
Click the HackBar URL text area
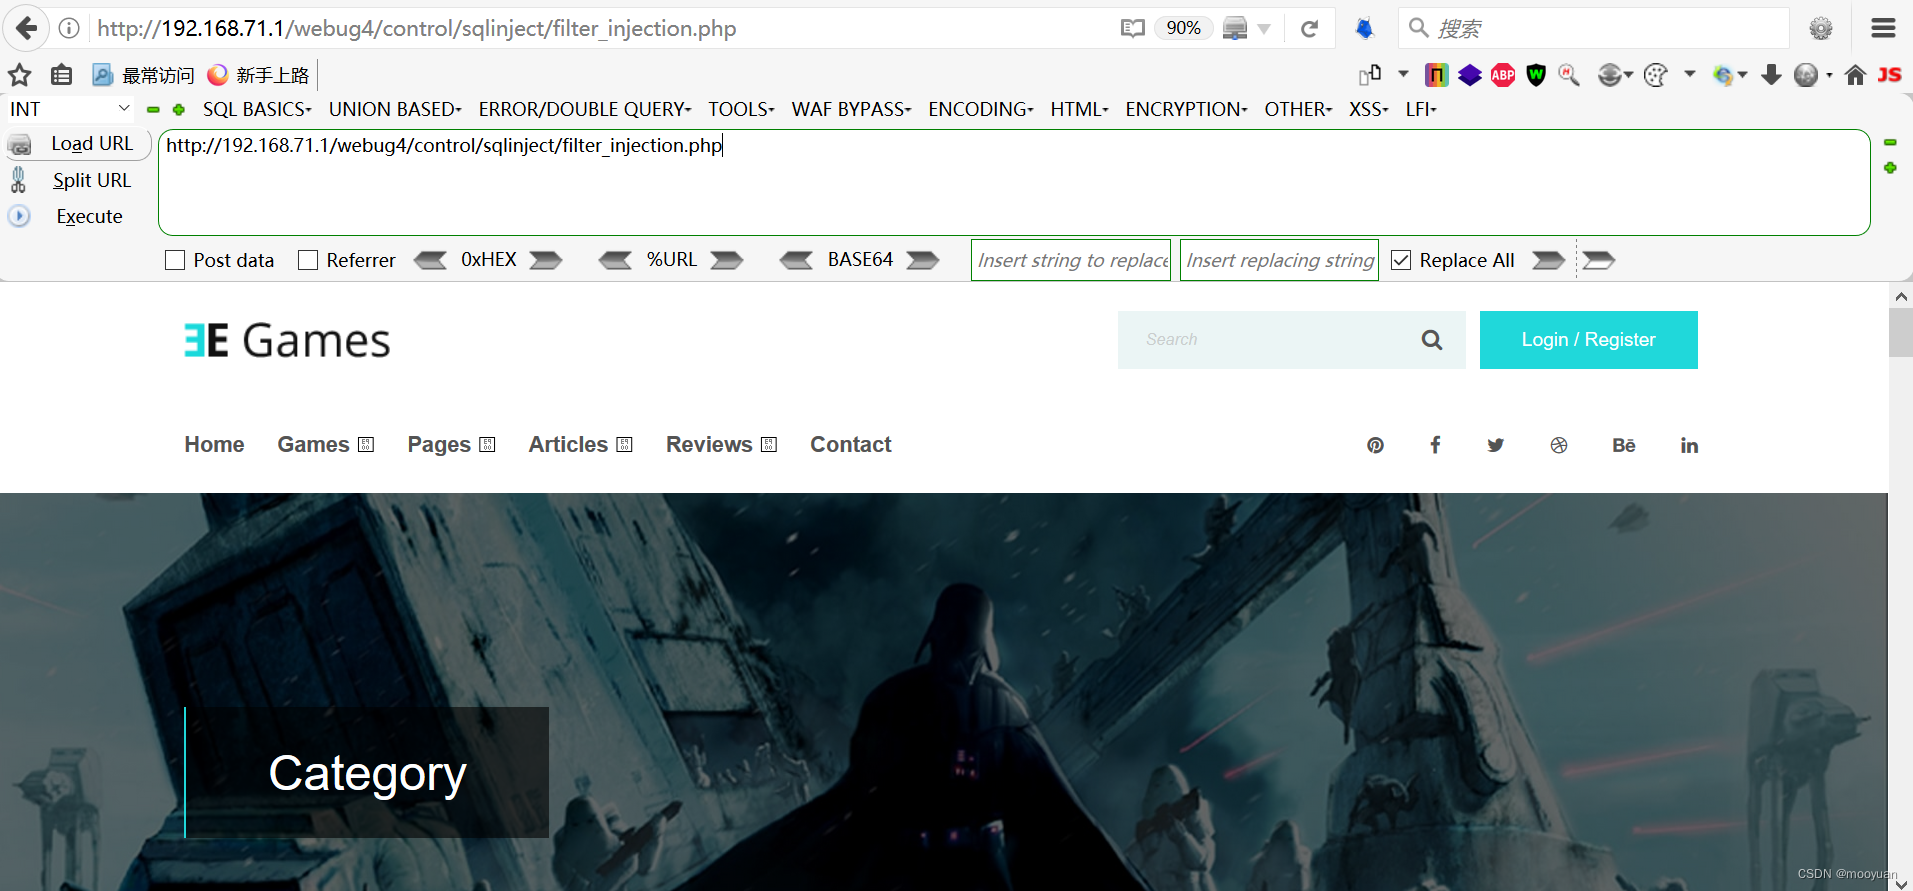coord(1014,183)
